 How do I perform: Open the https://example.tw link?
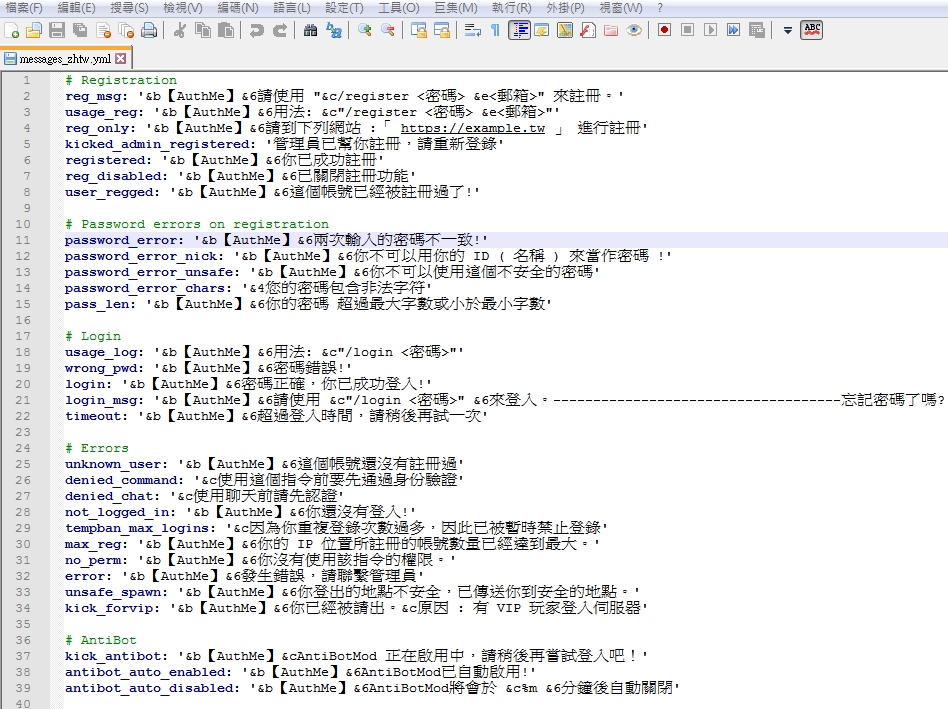coord(473,128)
